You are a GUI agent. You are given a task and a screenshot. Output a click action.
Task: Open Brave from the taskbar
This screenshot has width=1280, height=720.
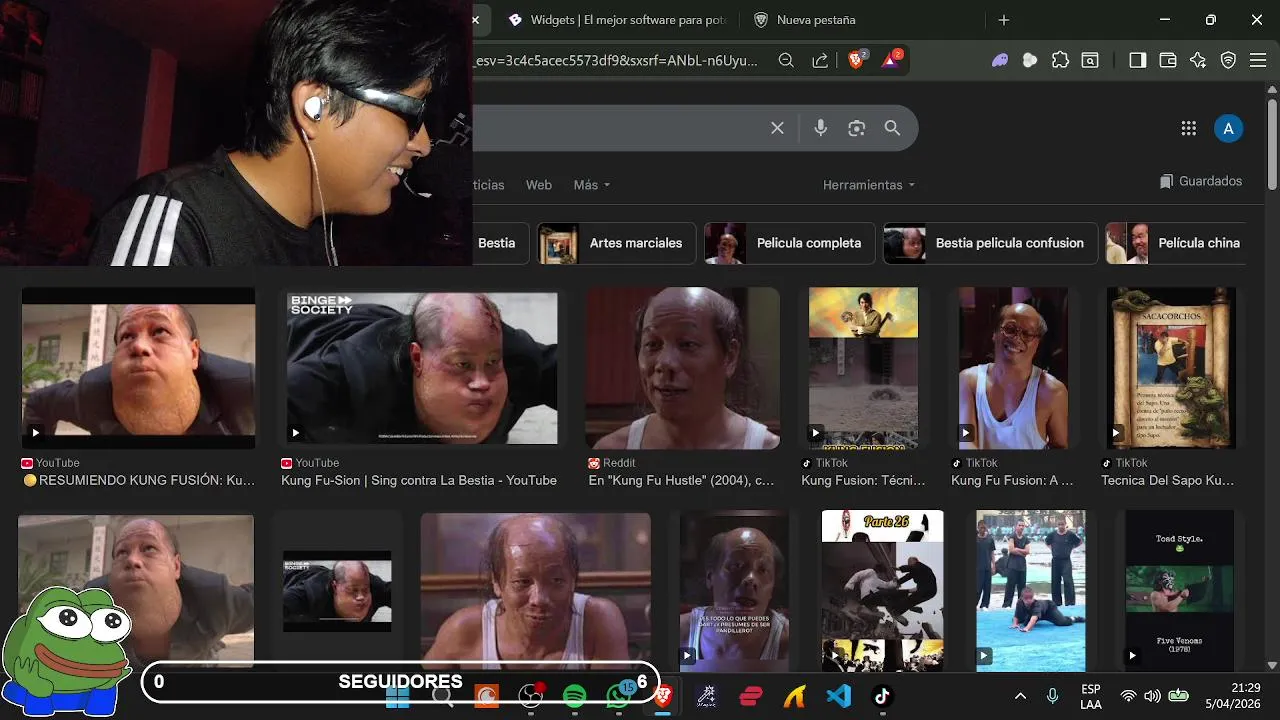pos(662,696)
